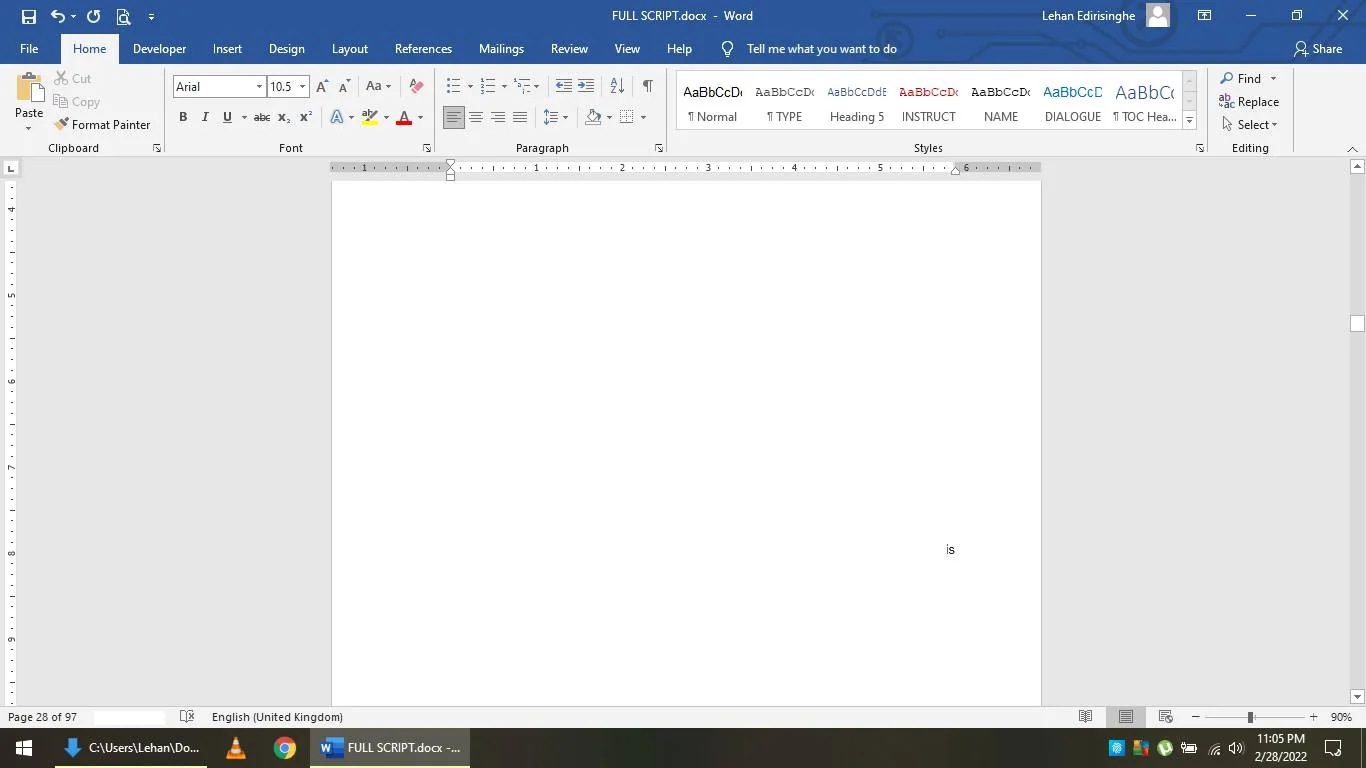Shrink font size icon
1366x768 pixels.
343,87
